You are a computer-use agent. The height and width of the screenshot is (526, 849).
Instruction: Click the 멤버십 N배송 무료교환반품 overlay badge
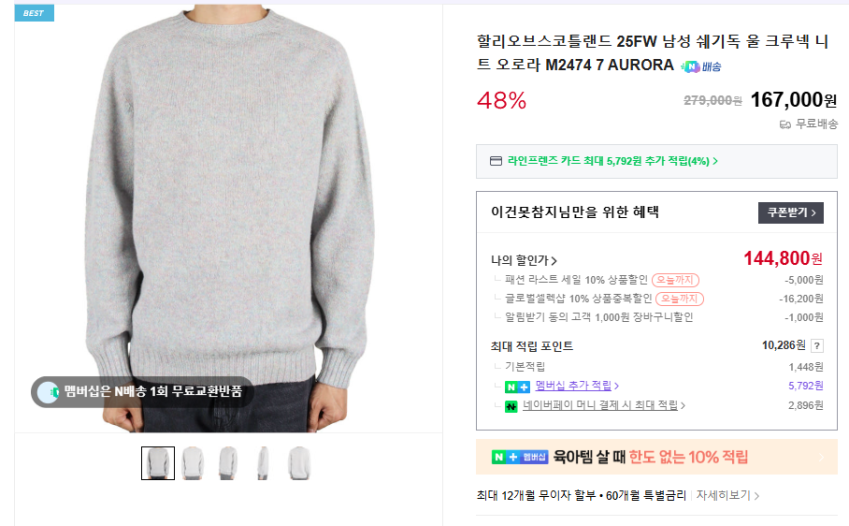(142, 392)
